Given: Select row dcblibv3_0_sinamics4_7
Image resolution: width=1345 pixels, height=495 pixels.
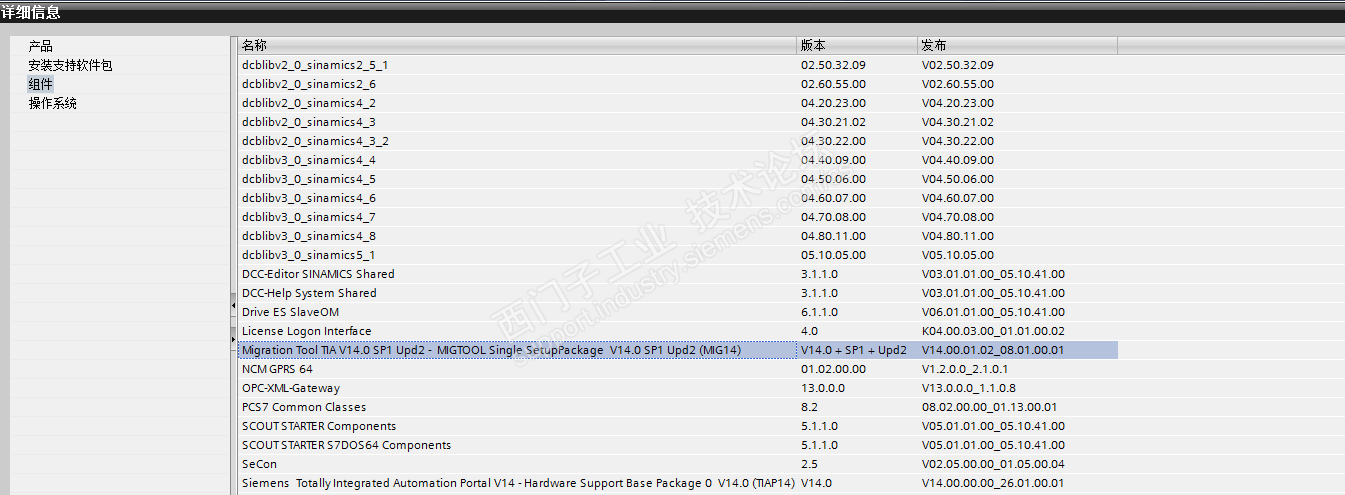Looking at the screenshot, I should [678, 217].
